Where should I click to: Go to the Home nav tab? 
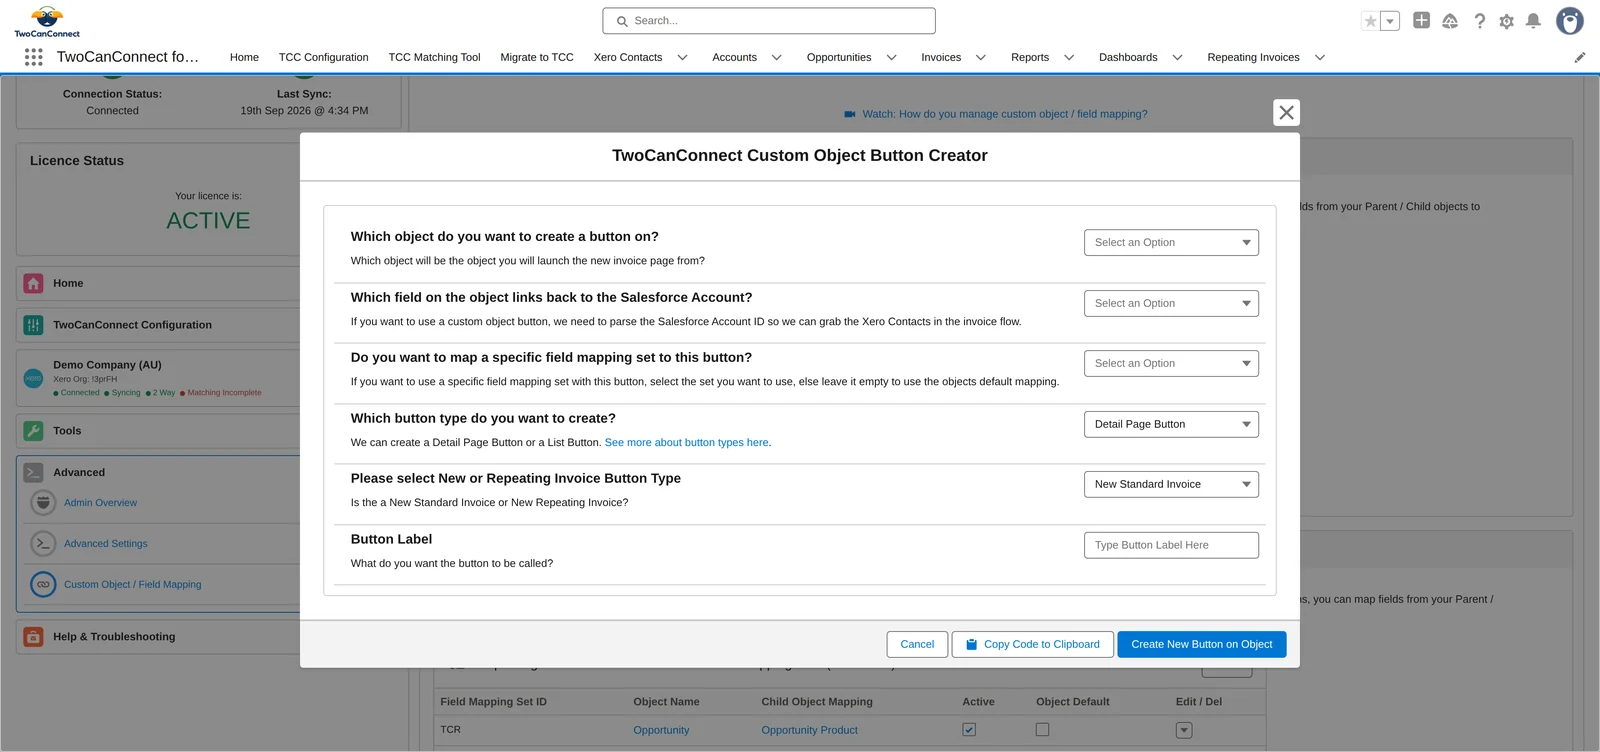point(244,58)
